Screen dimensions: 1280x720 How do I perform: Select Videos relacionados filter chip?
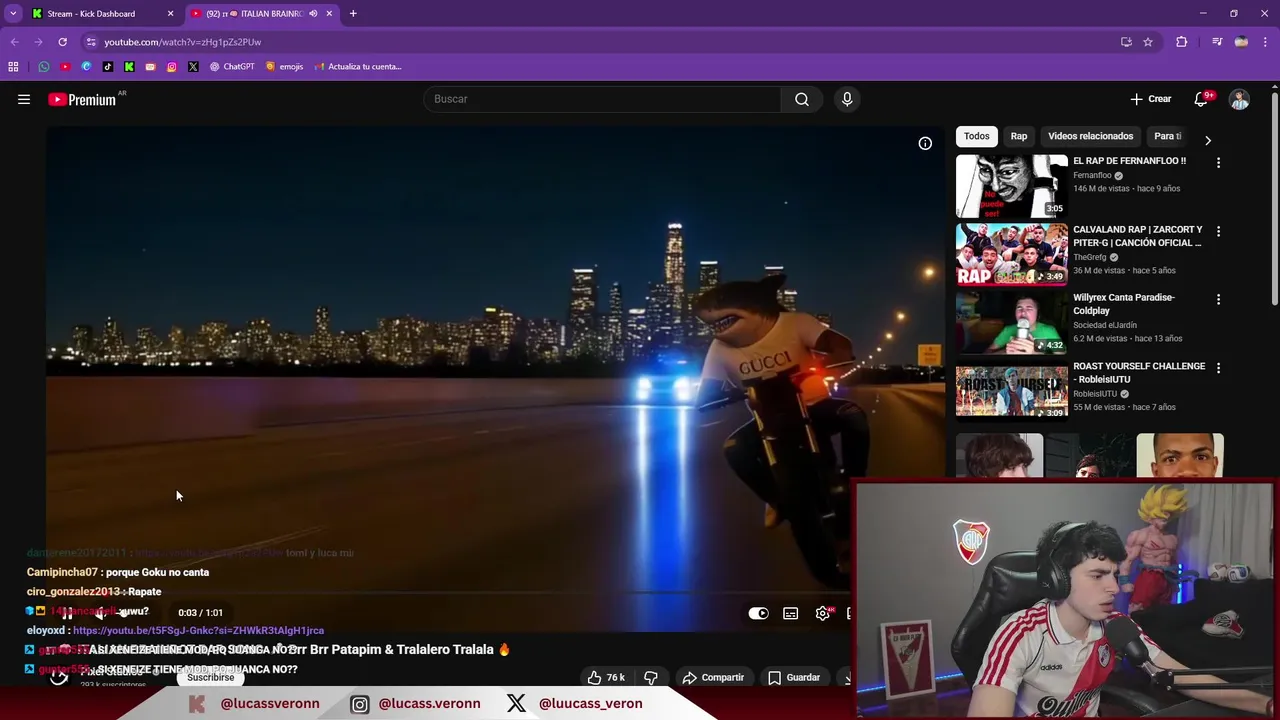(1091, 136)
